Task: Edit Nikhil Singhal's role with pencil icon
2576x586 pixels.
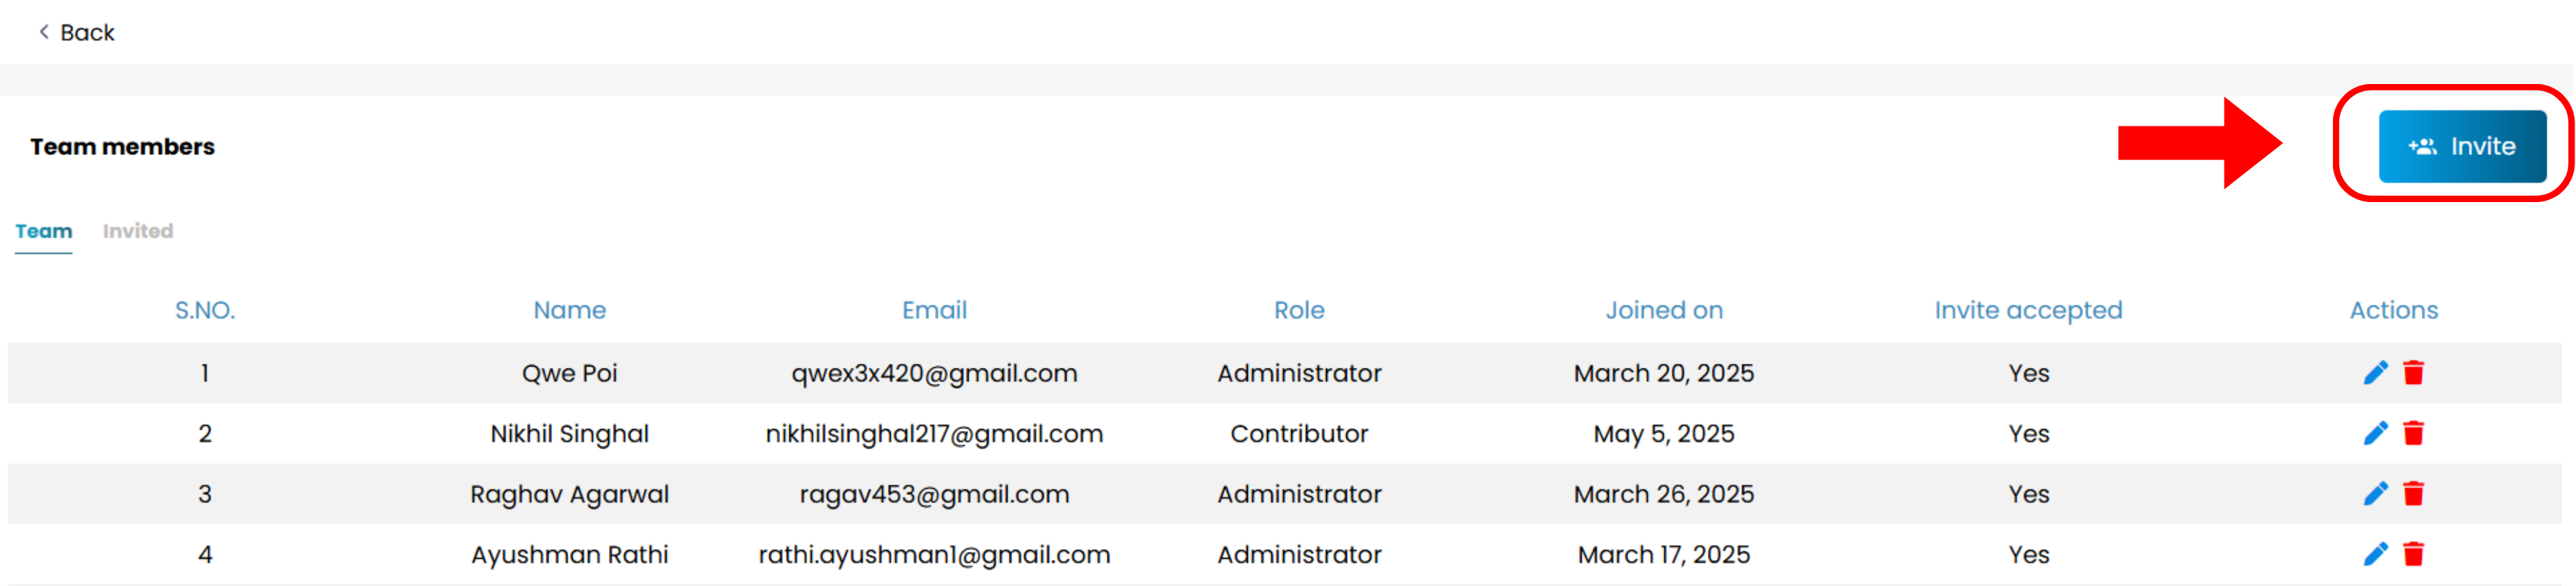Action: click(x=2375, y=433)
